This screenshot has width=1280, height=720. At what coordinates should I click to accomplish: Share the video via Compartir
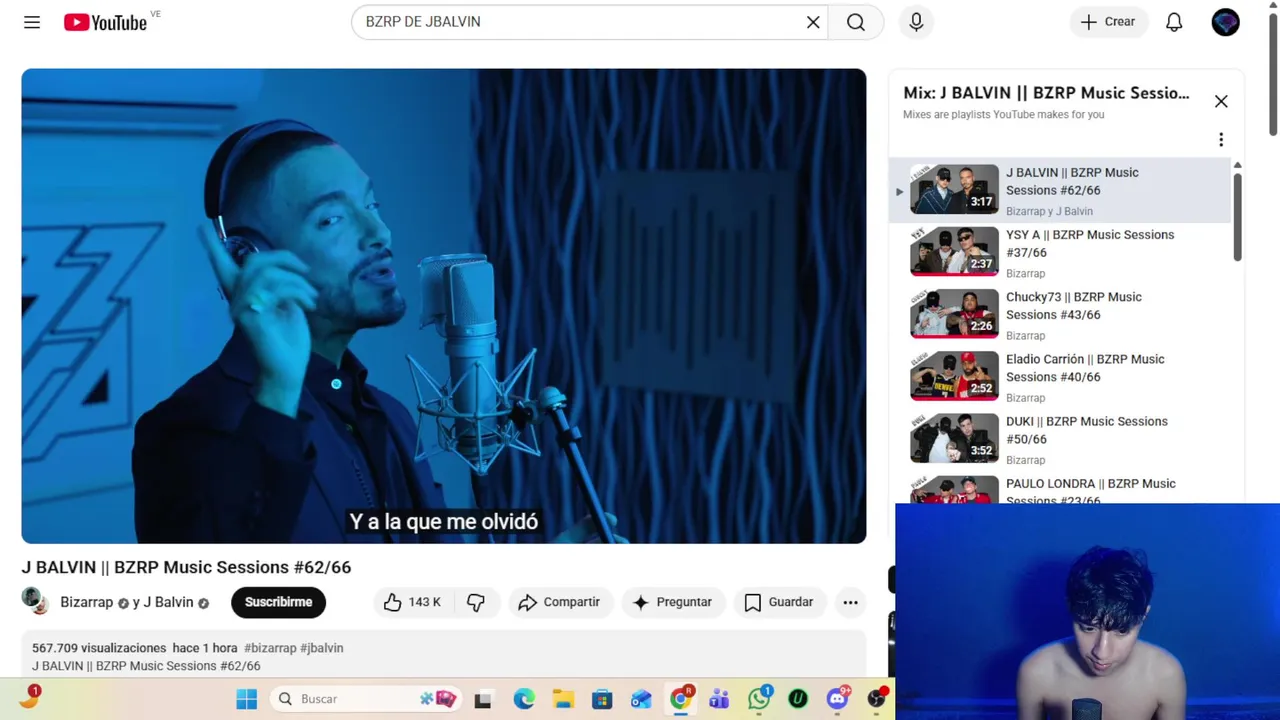pyautogui.click(x=559, y=602)
